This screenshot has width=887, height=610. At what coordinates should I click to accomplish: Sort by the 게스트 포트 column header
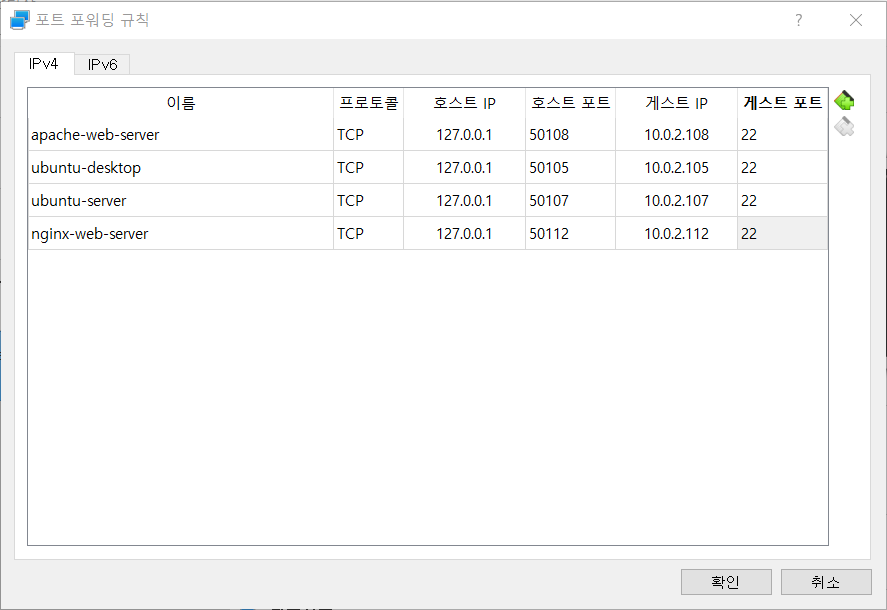coord(782,103)
